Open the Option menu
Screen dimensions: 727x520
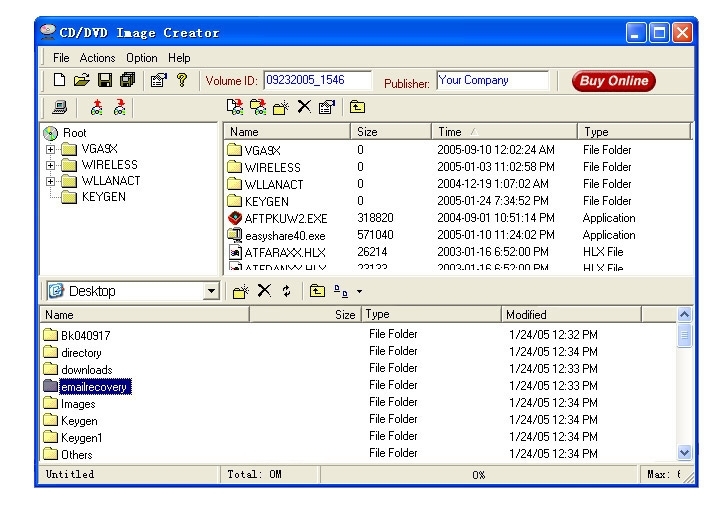pos(142,58)
